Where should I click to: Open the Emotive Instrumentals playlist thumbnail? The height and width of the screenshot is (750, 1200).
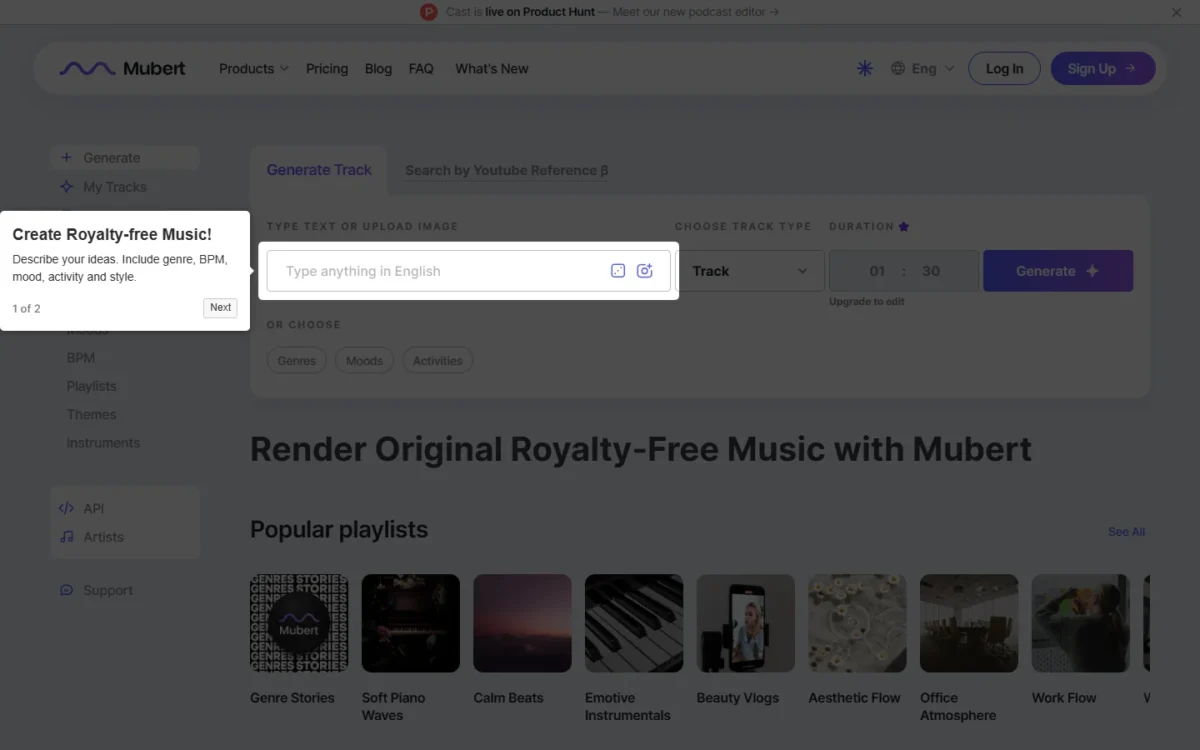[x=634, y=623]
